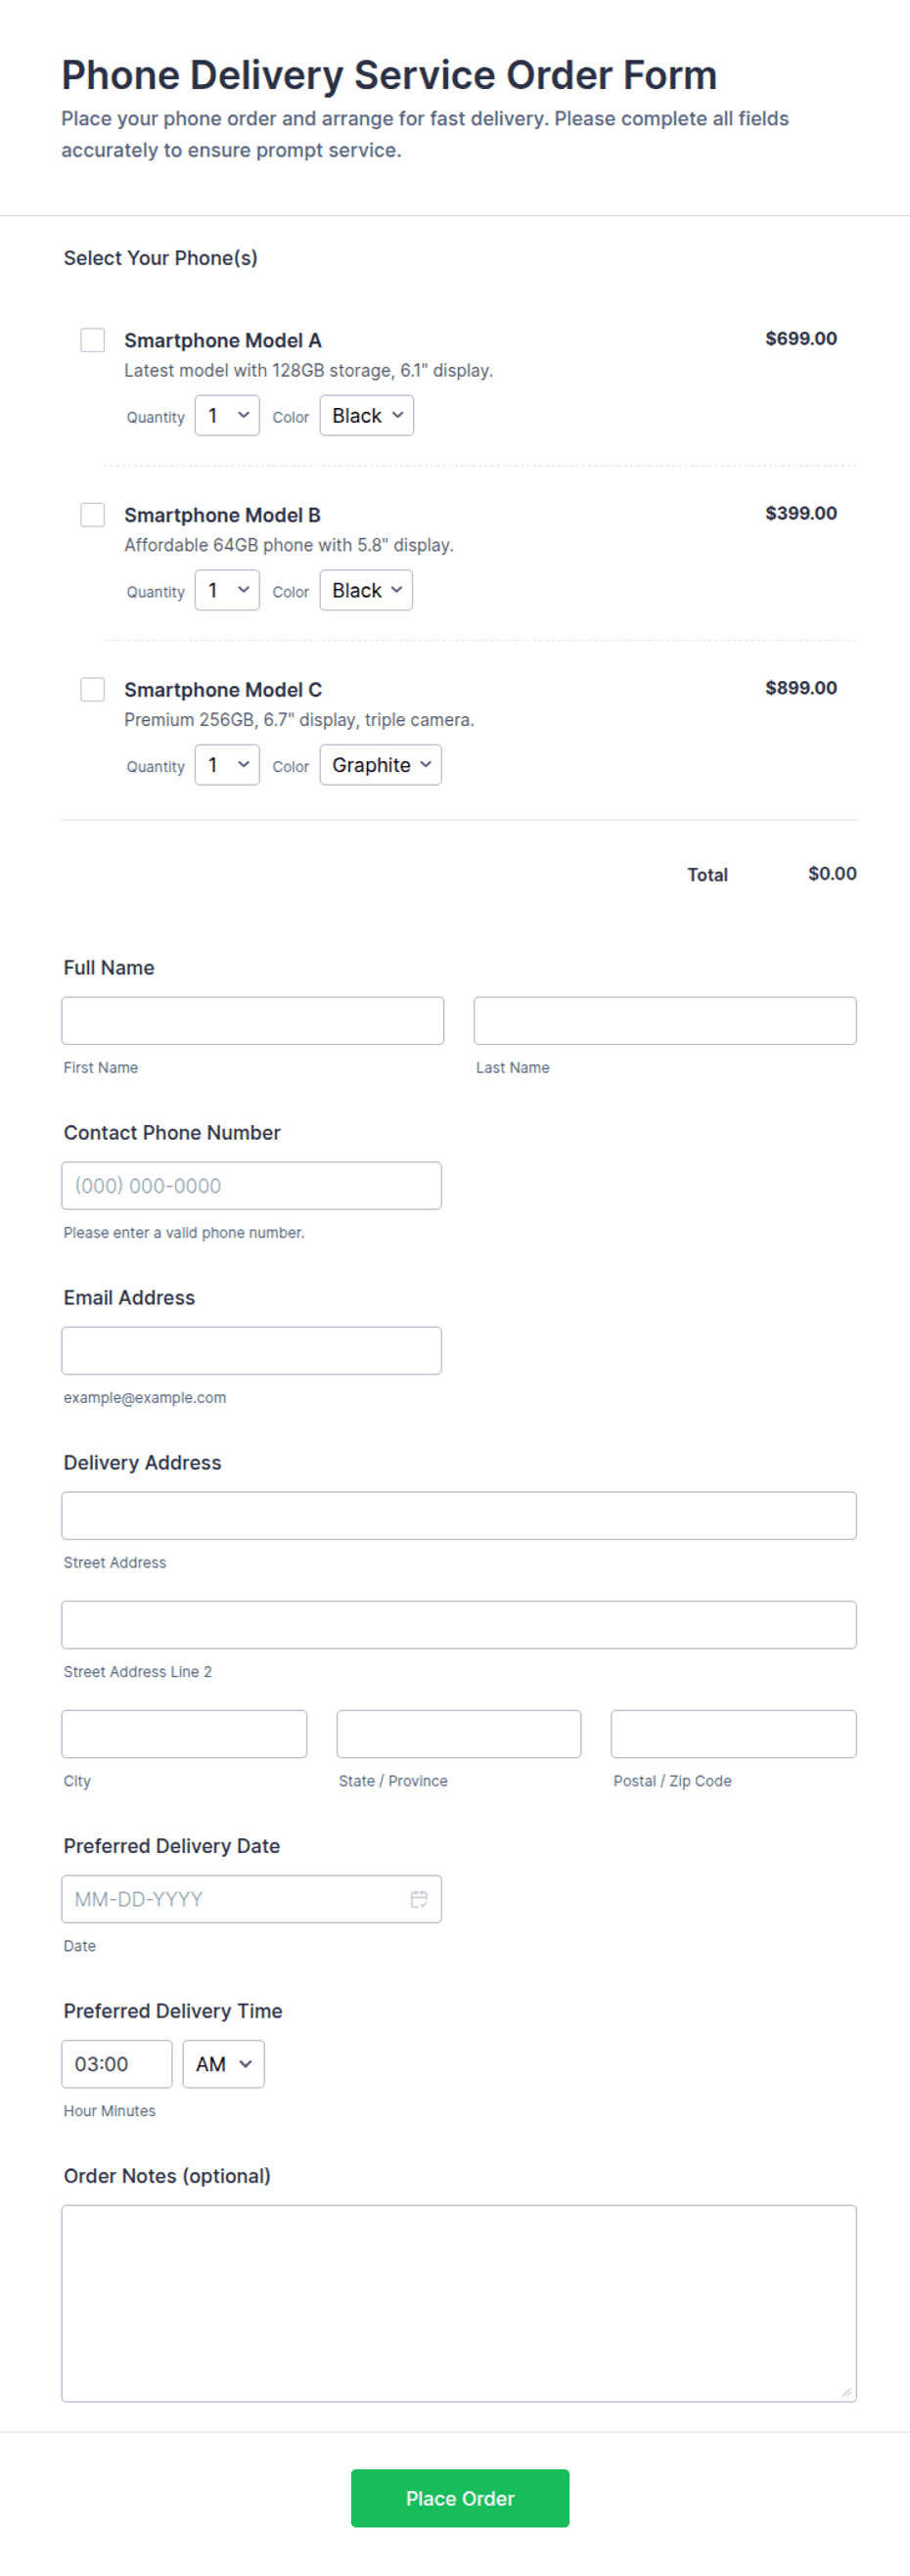This screenshot has height=2576, width=910.
Task: Click the Email Address input field
Action: tap(252, 1351)
